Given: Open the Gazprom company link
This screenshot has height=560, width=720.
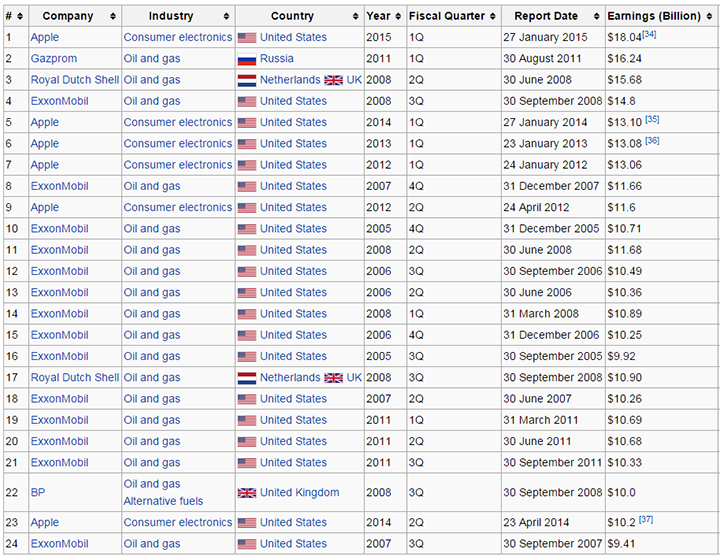Looking at the screenshot, I should (52, 59).
